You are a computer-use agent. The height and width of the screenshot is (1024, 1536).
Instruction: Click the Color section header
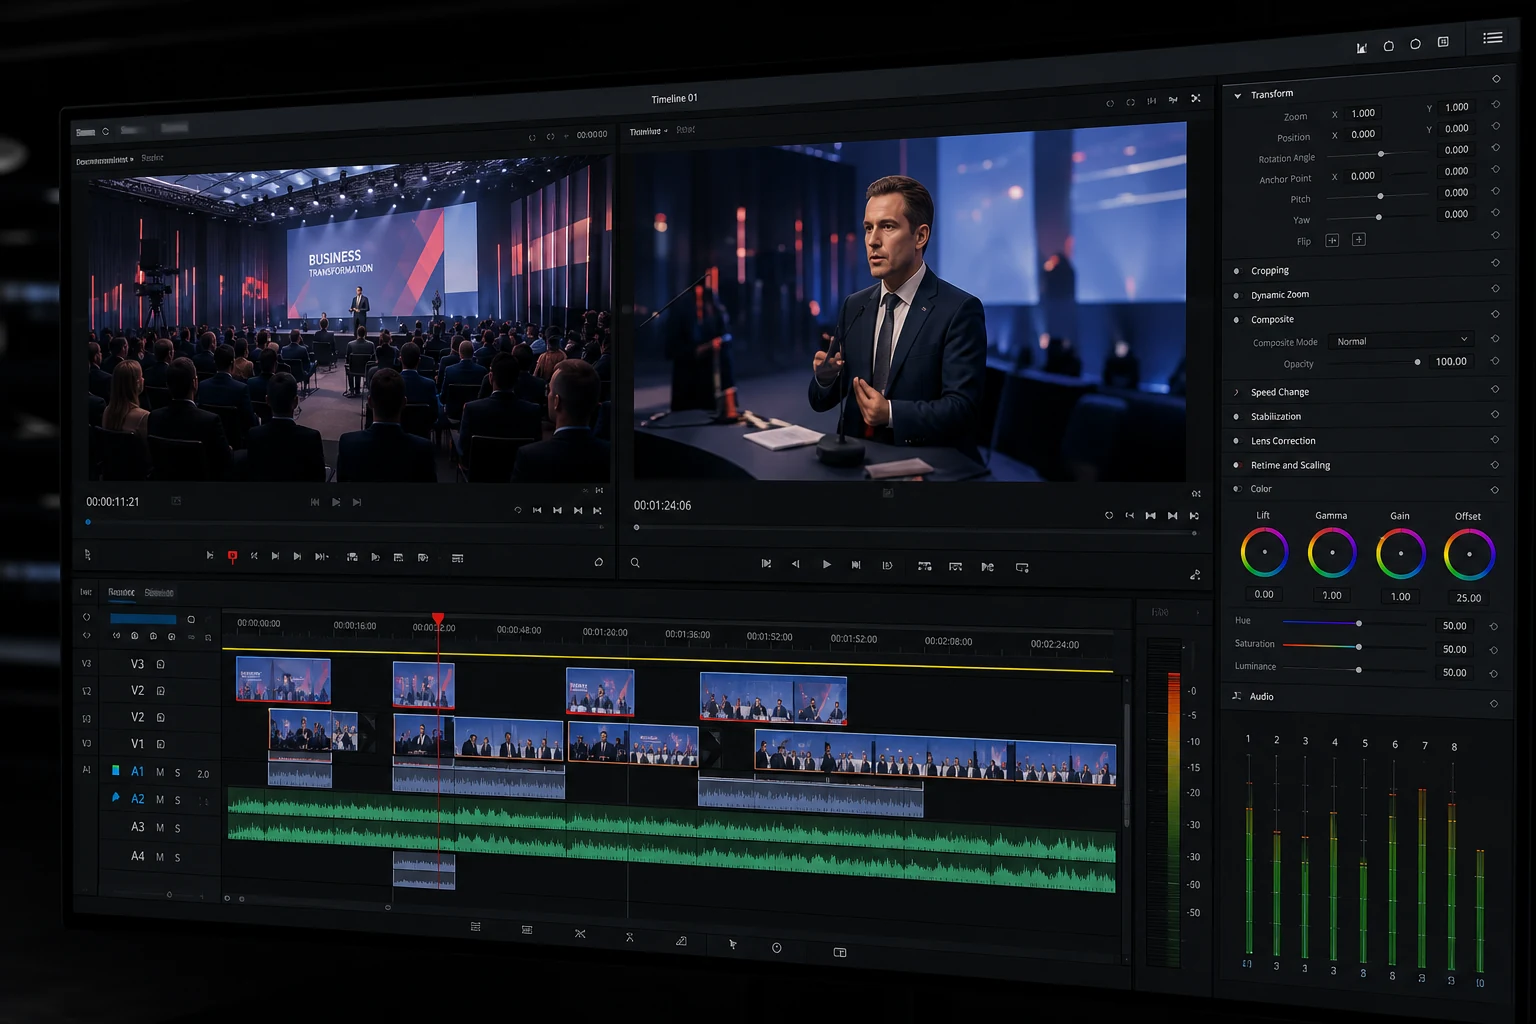(x=1261, y=489)
